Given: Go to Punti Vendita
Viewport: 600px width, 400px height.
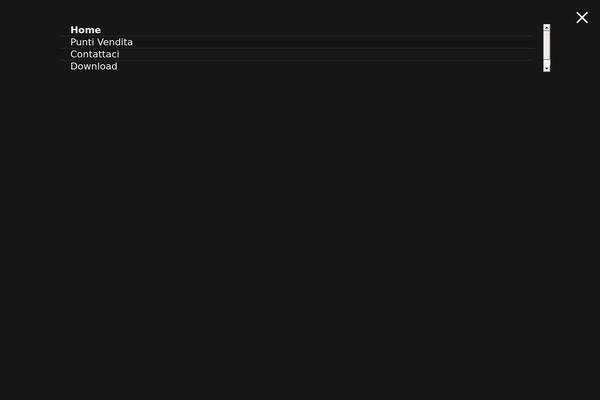Looking at the screenshot, I should (x=101, y=42).
